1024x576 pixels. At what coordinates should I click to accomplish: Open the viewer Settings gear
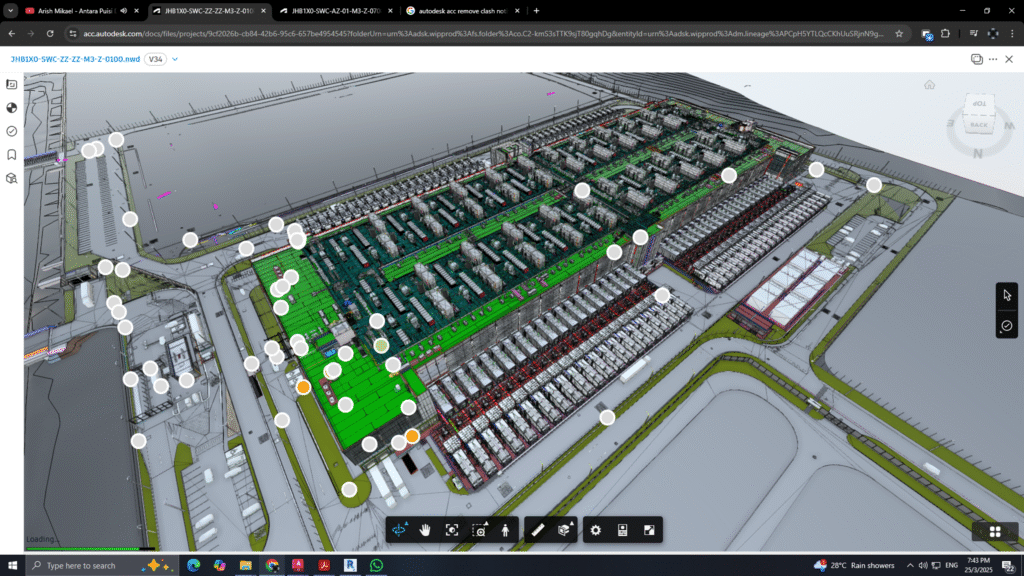(x=595, y=530)
